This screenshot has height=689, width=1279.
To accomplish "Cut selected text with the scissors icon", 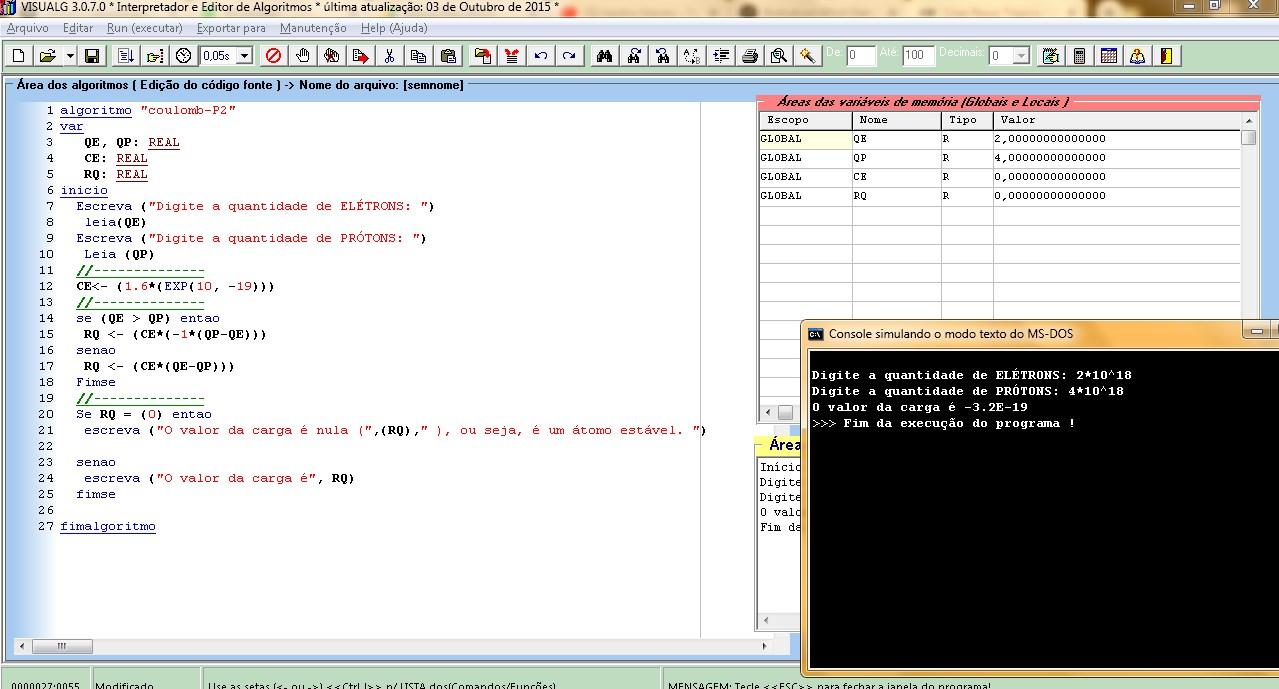I will tap(390, 56).
